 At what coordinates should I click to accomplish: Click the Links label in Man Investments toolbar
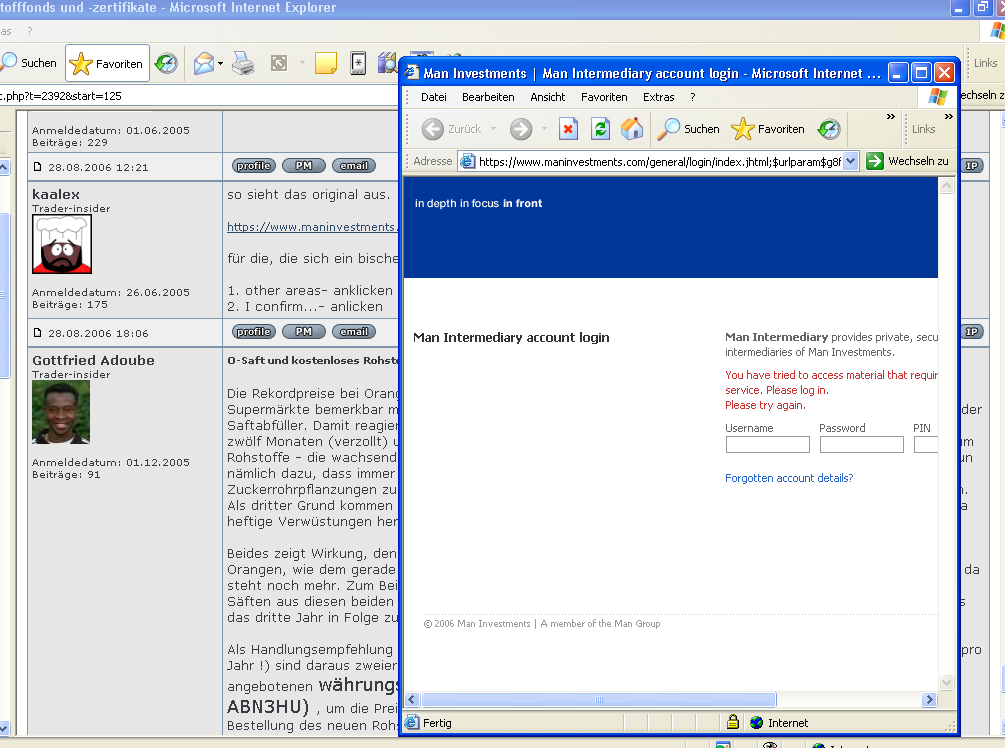(x=924, y=129)
